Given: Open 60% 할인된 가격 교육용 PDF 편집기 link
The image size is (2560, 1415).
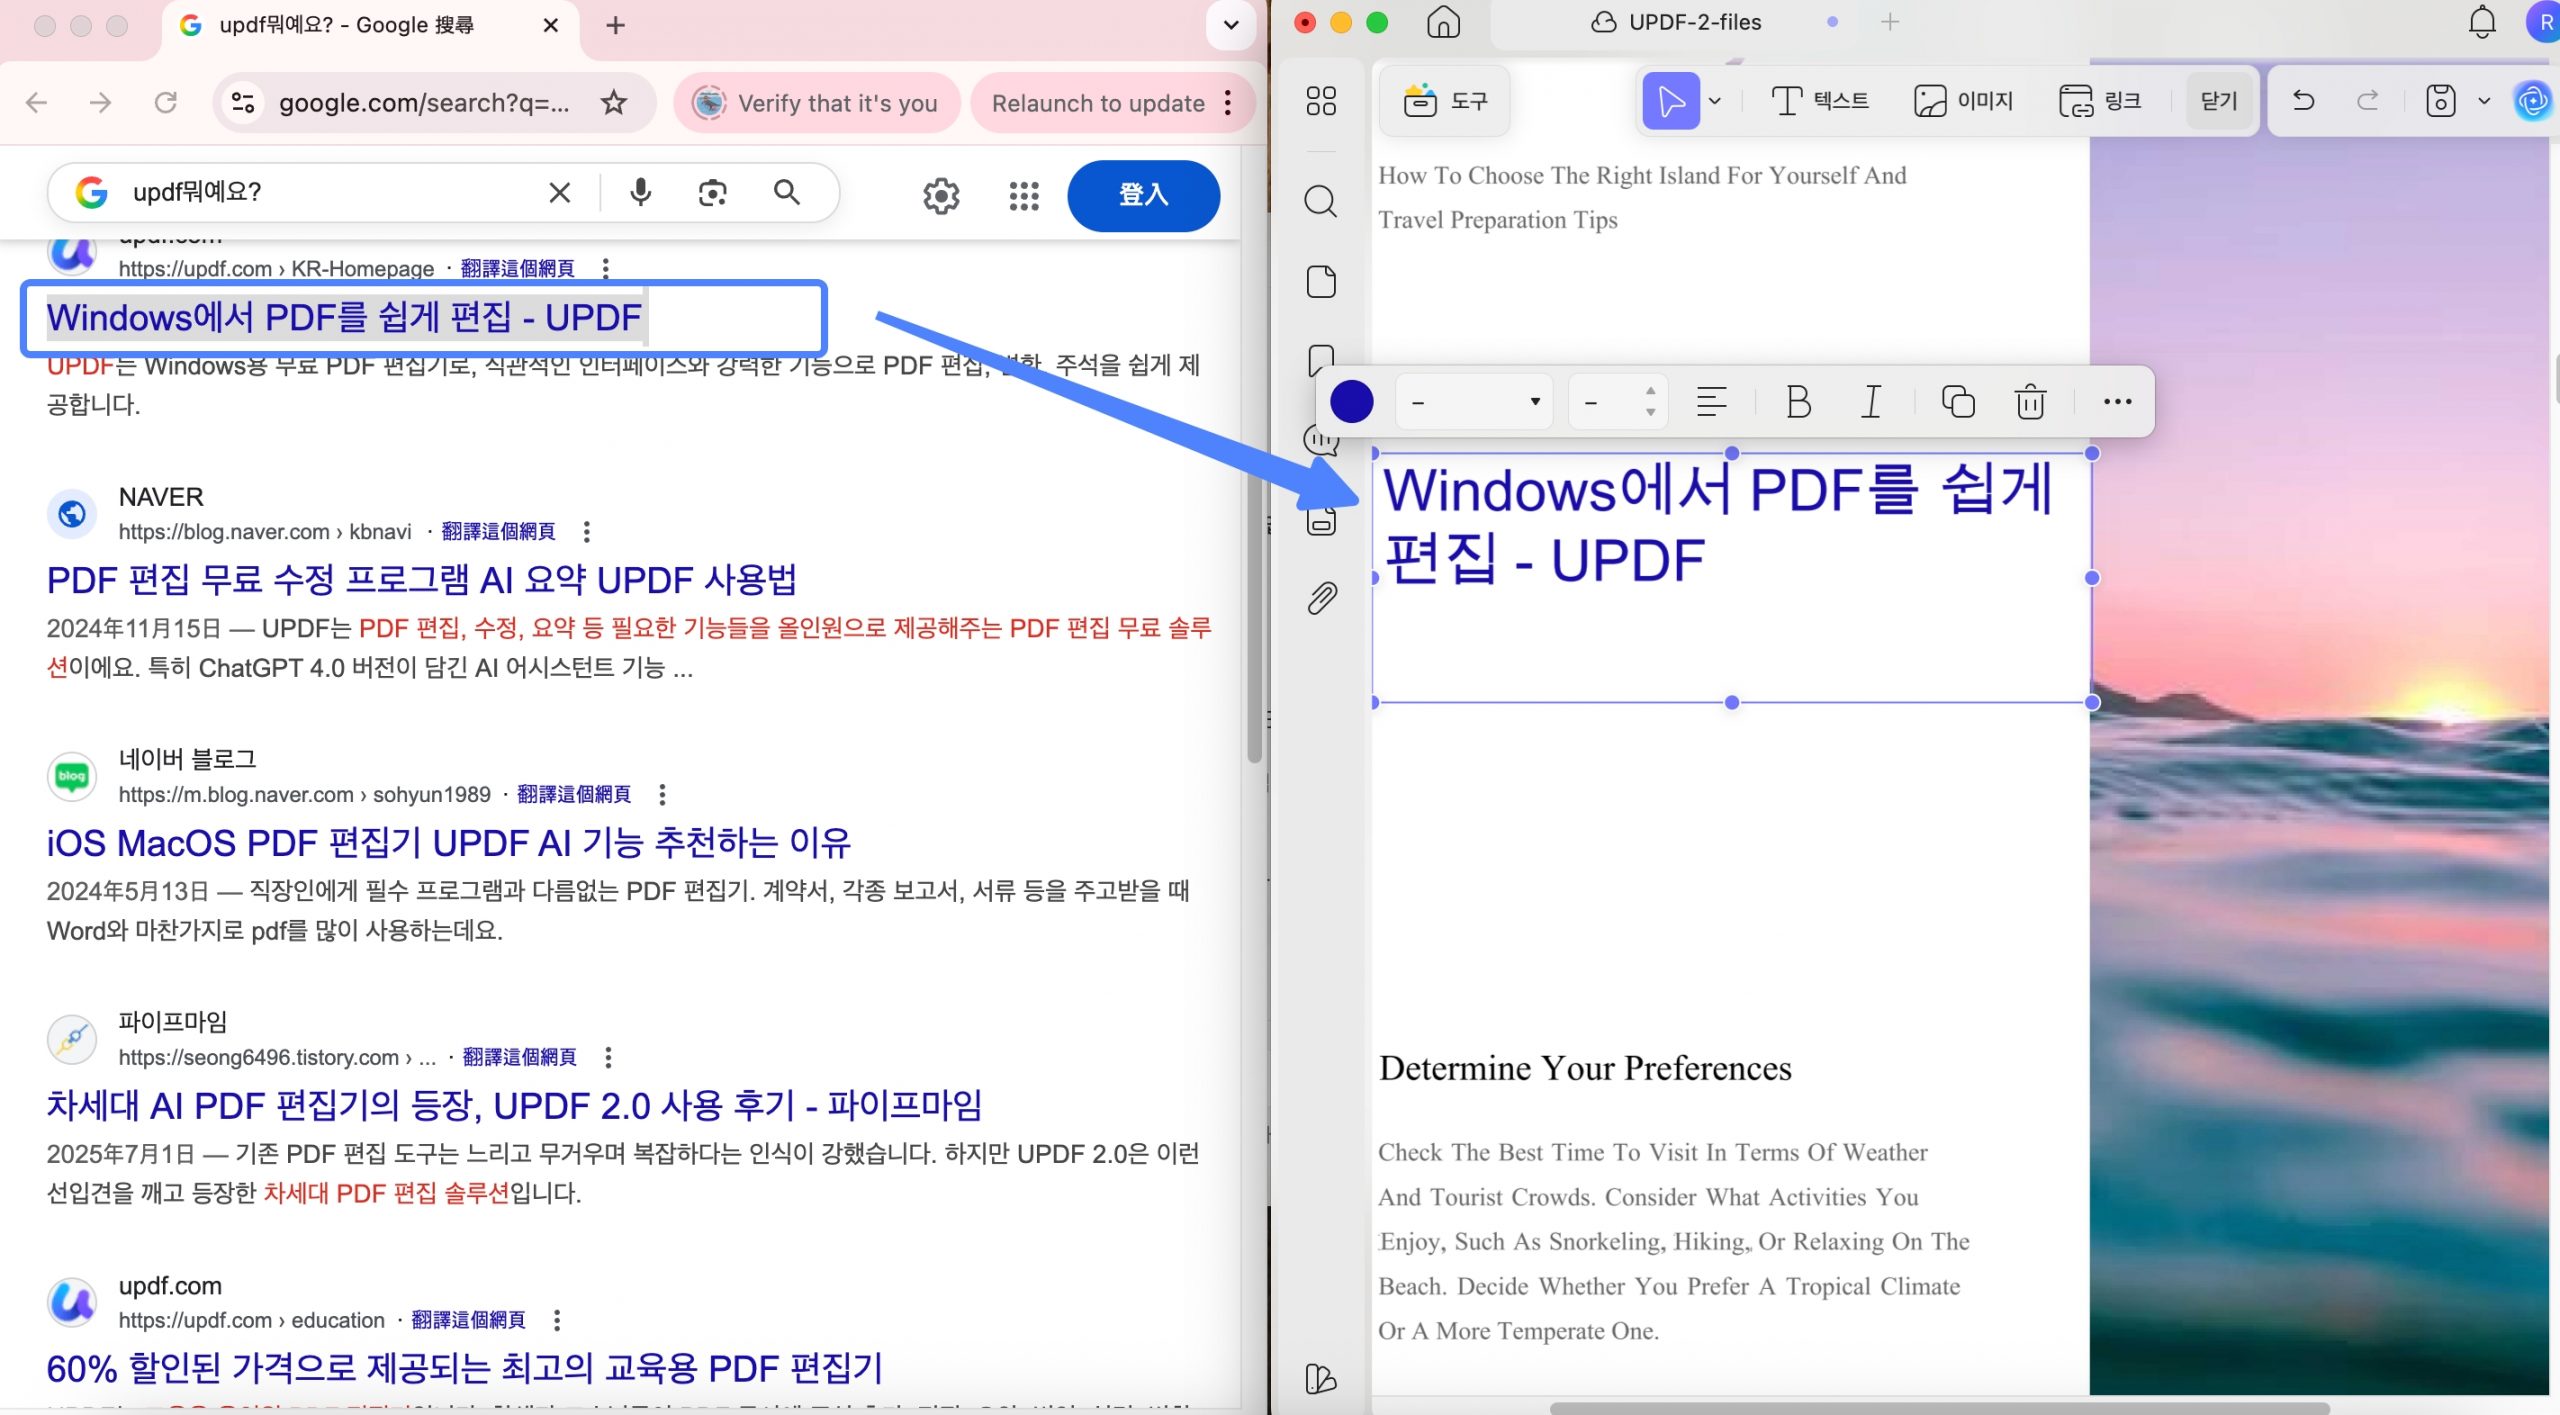Looking at the screenshot, I should [x=464, y=1369].
